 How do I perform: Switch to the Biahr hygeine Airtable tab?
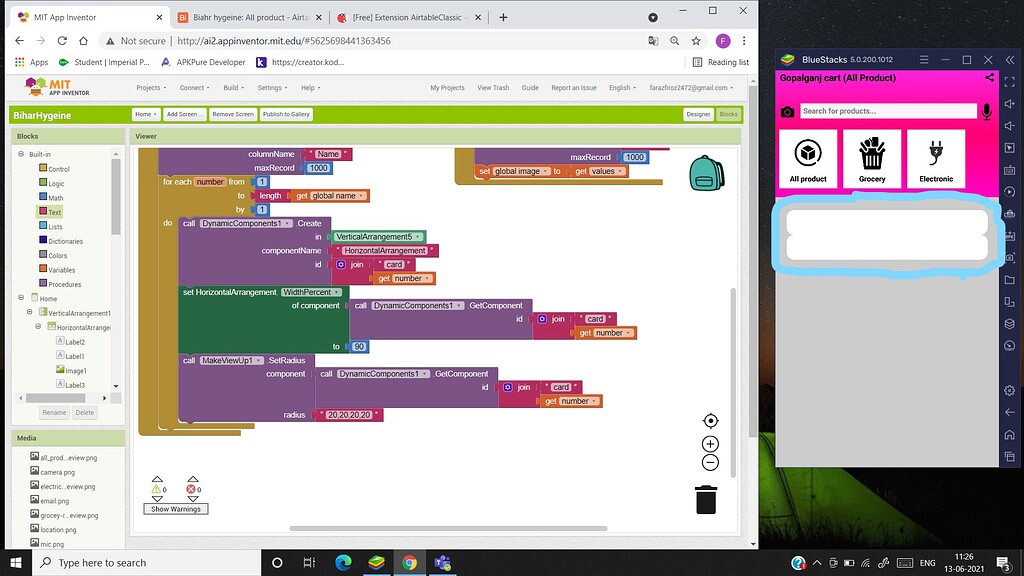click(245, 16)
